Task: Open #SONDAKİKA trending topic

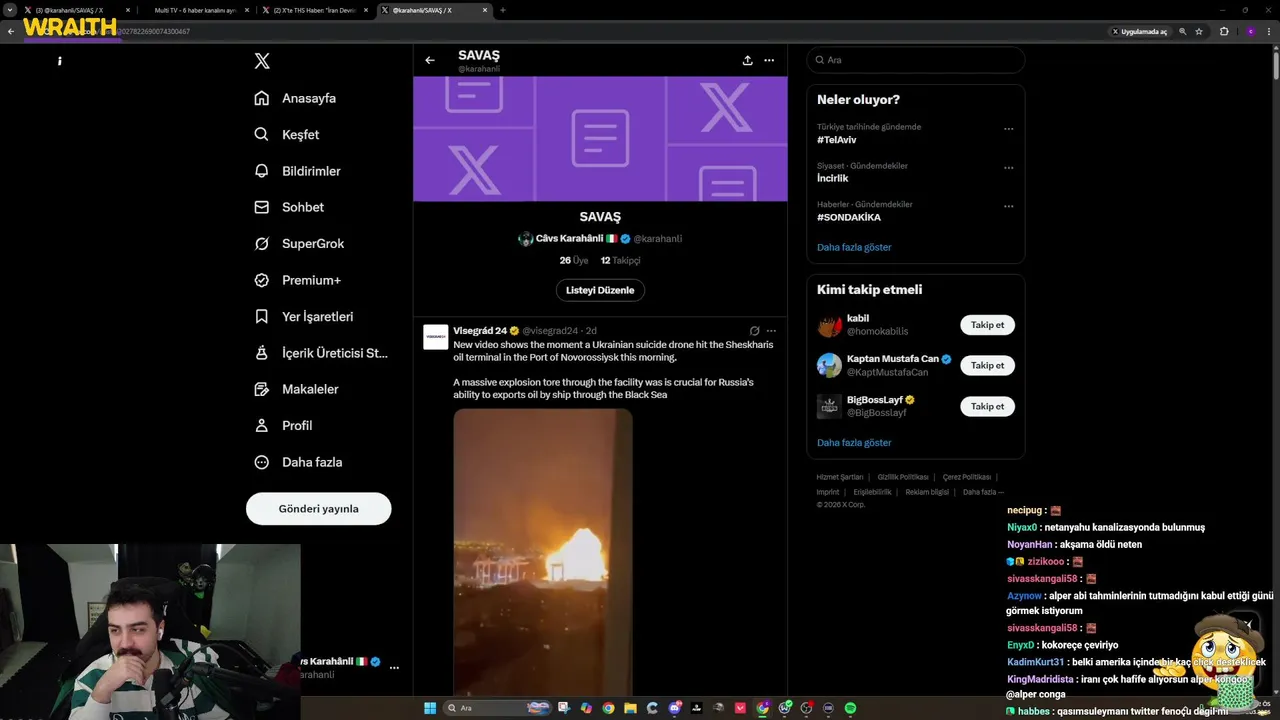Action: tap(849, 217)
